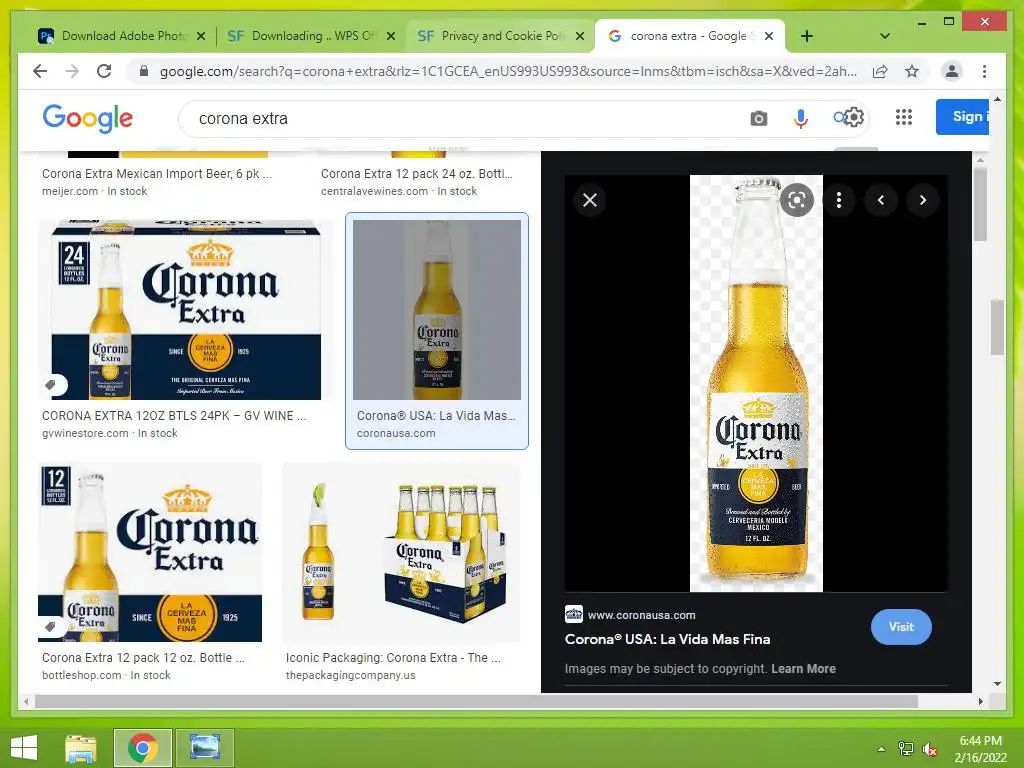Click the horizontal scrollbar right arrow

980,701
